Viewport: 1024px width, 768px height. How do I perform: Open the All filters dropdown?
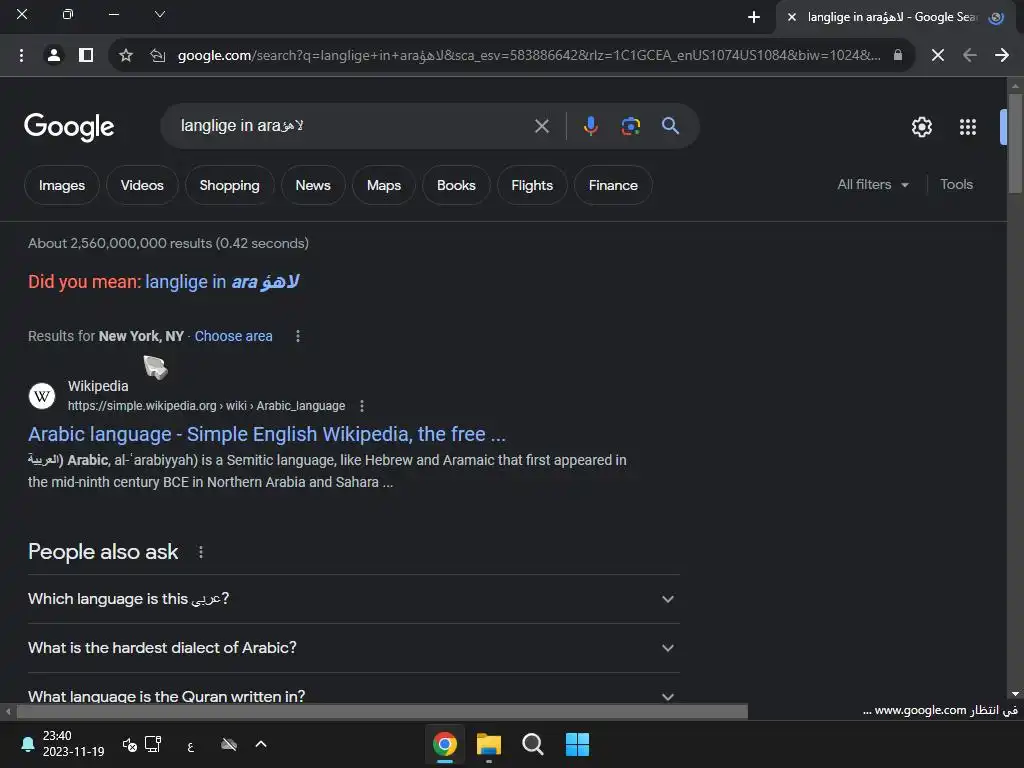coord(873,185)
